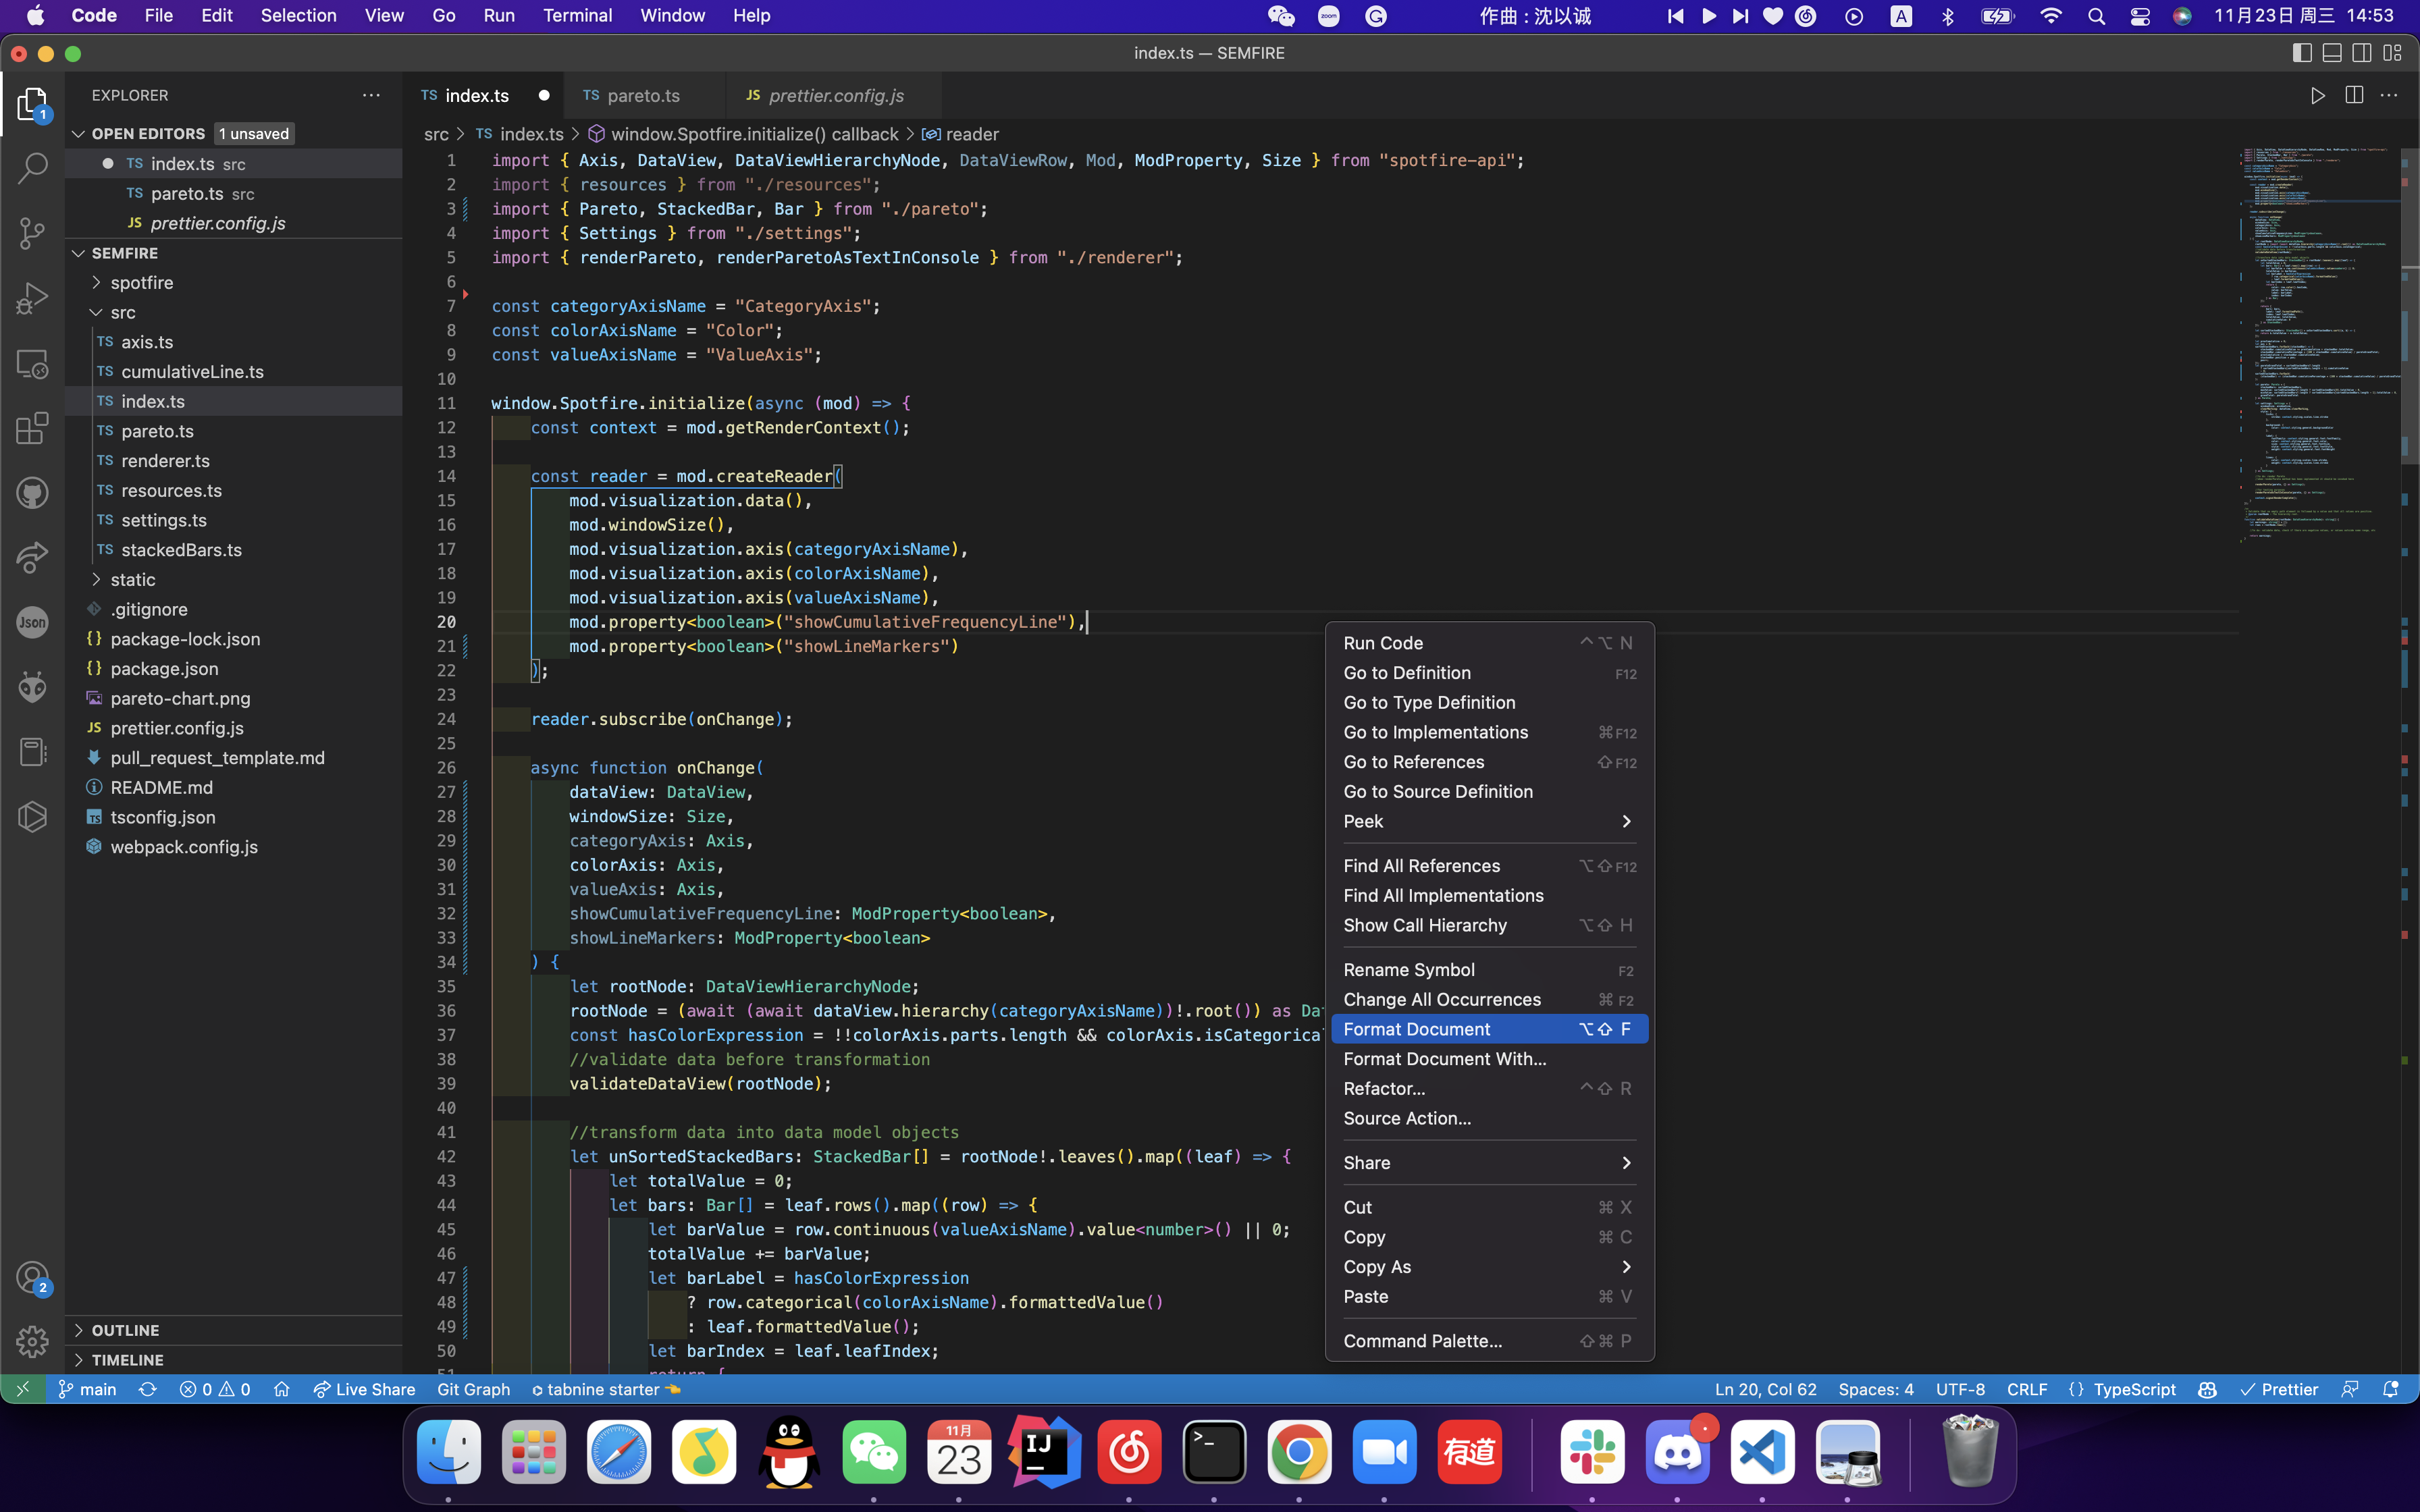Open the Extensions view
2420x1512 pixels.
32,428
